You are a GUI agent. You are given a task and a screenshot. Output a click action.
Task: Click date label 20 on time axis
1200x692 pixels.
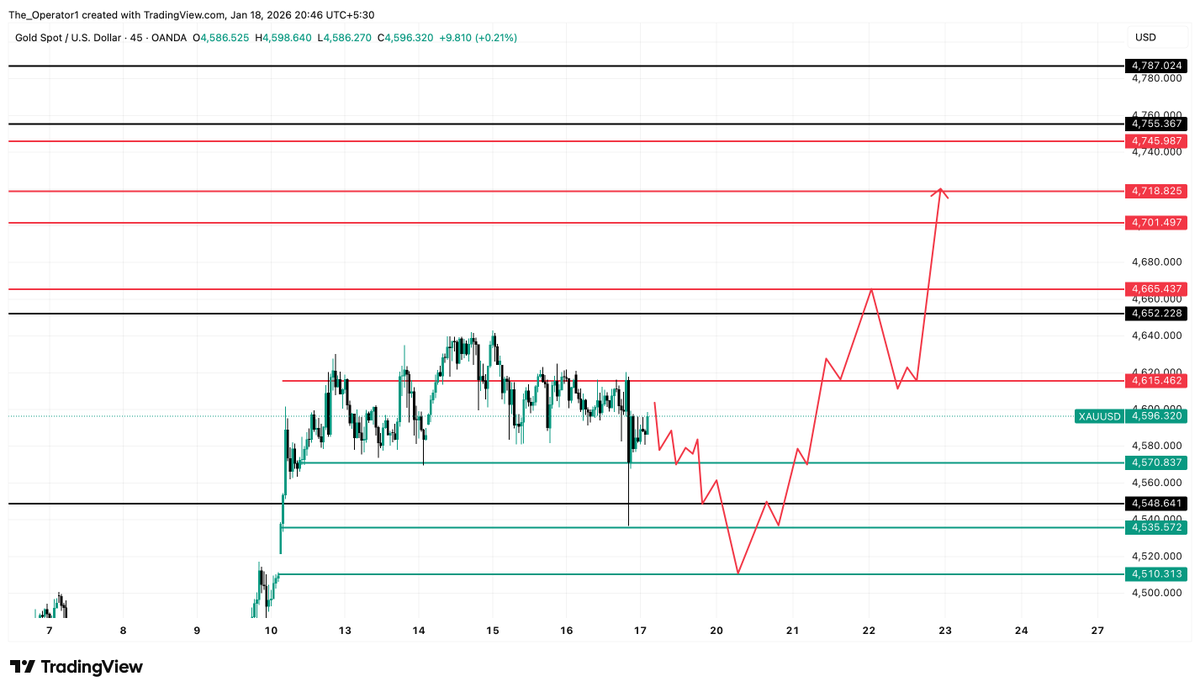(x=717, y=630)
